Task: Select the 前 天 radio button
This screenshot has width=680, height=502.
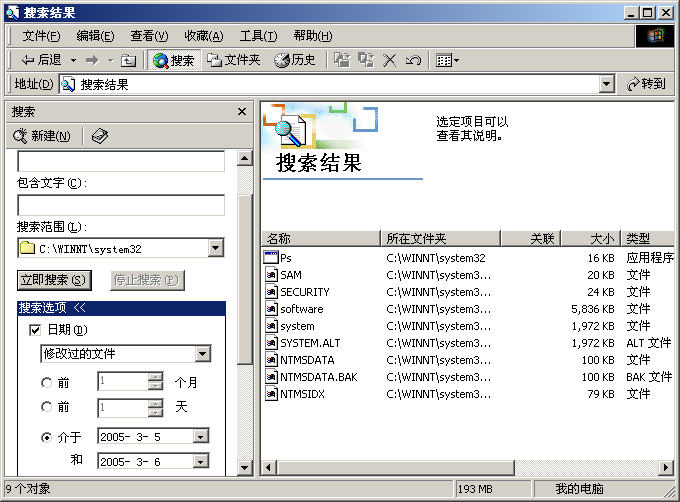Action: pyautogui.click(x=46, y=407)
